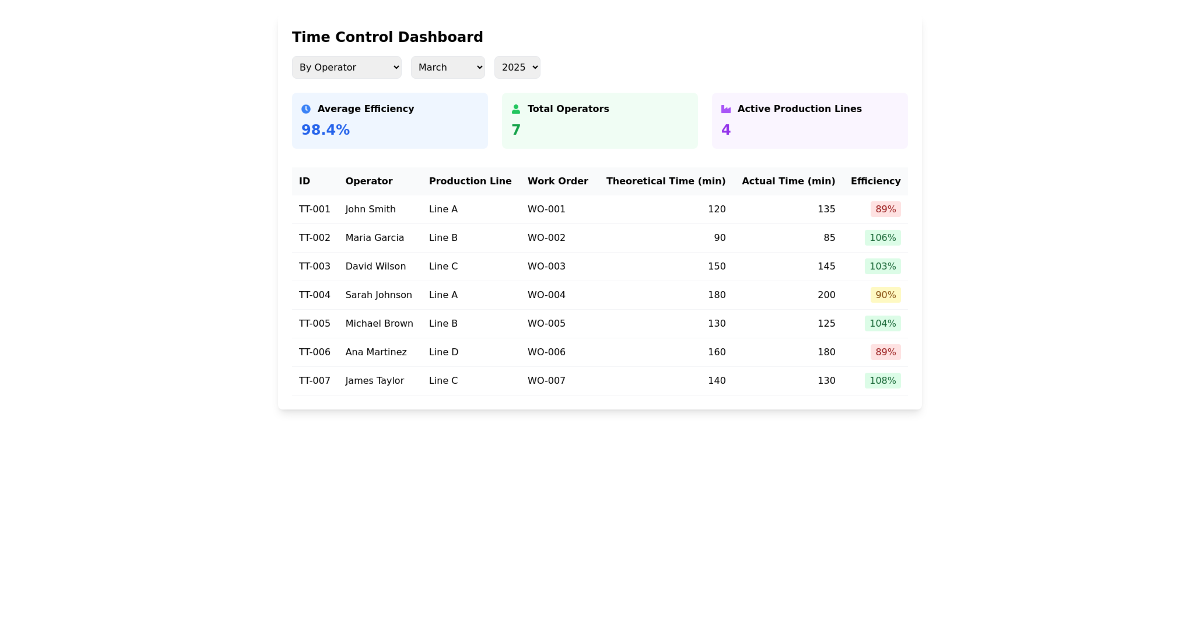1200x630 pixels.
Task: Click the operator icon on Total Operators card
Action: pyautogui.click(x=515, y=108)
